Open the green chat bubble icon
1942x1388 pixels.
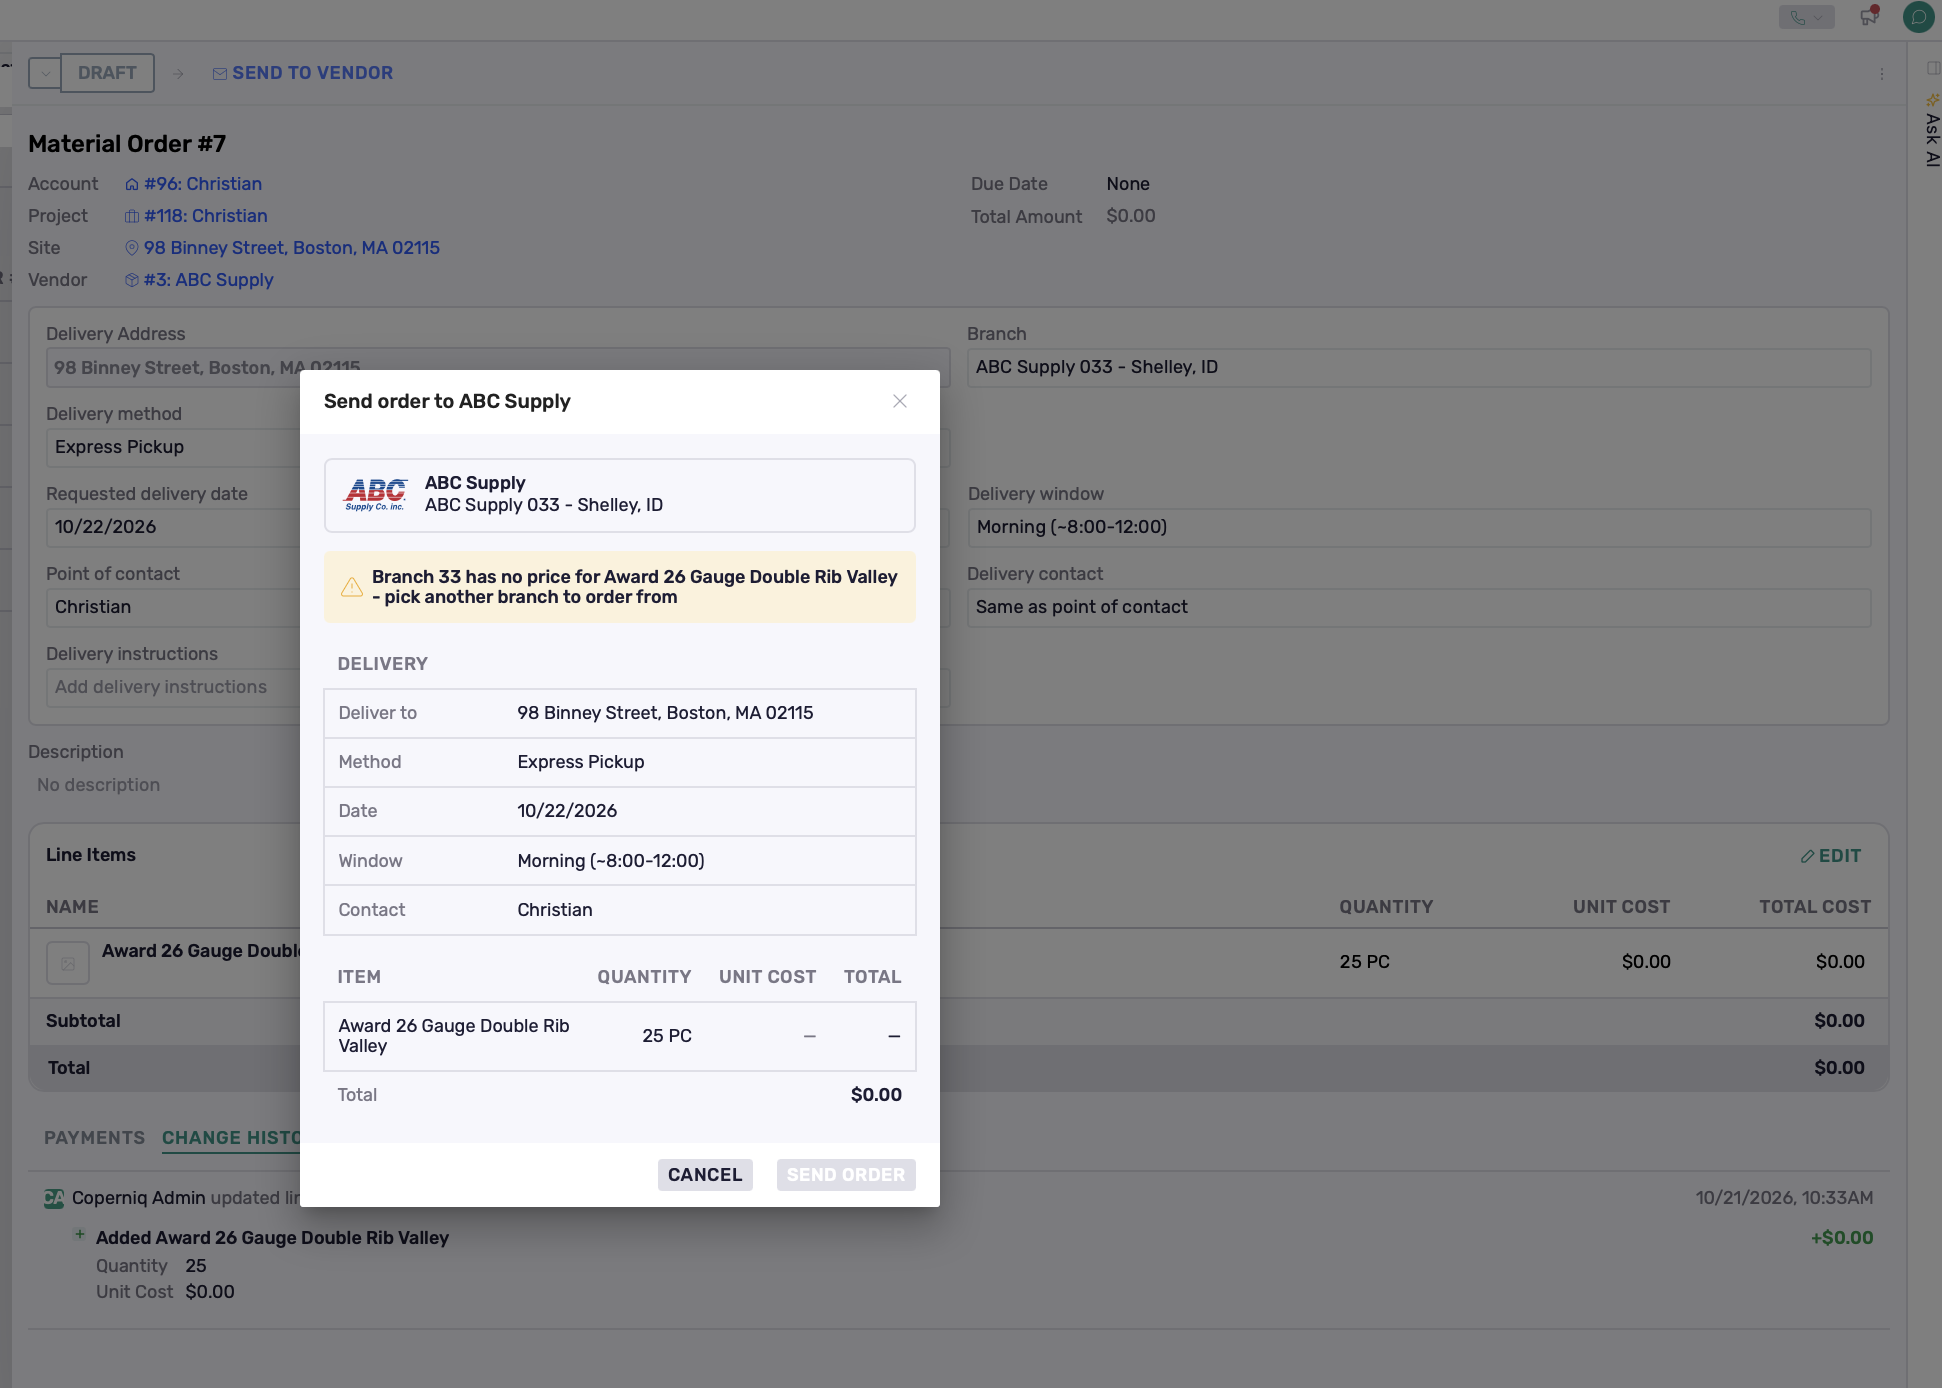point(1918,17)
